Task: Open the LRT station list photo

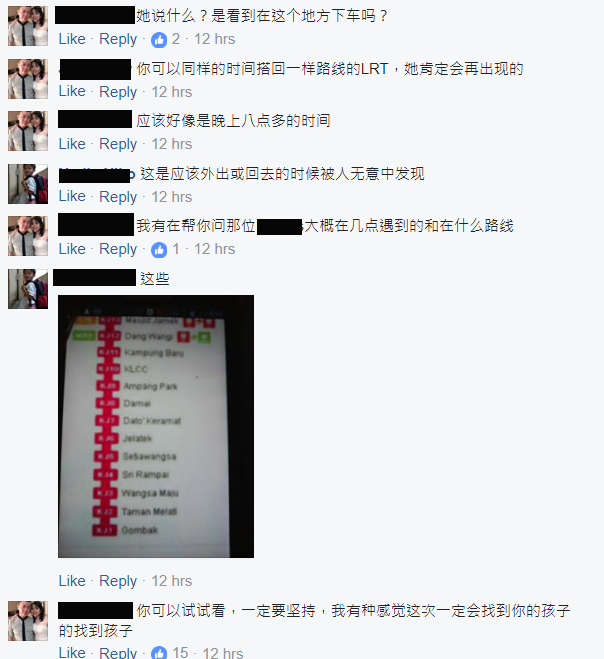Action: click(x=156, y=426)
